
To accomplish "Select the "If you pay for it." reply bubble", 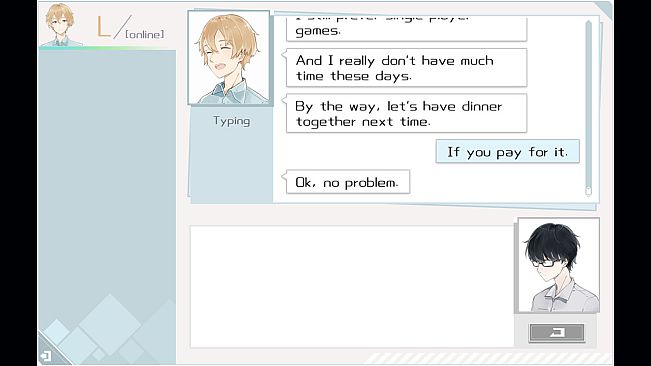I will (x=507, y=151).
